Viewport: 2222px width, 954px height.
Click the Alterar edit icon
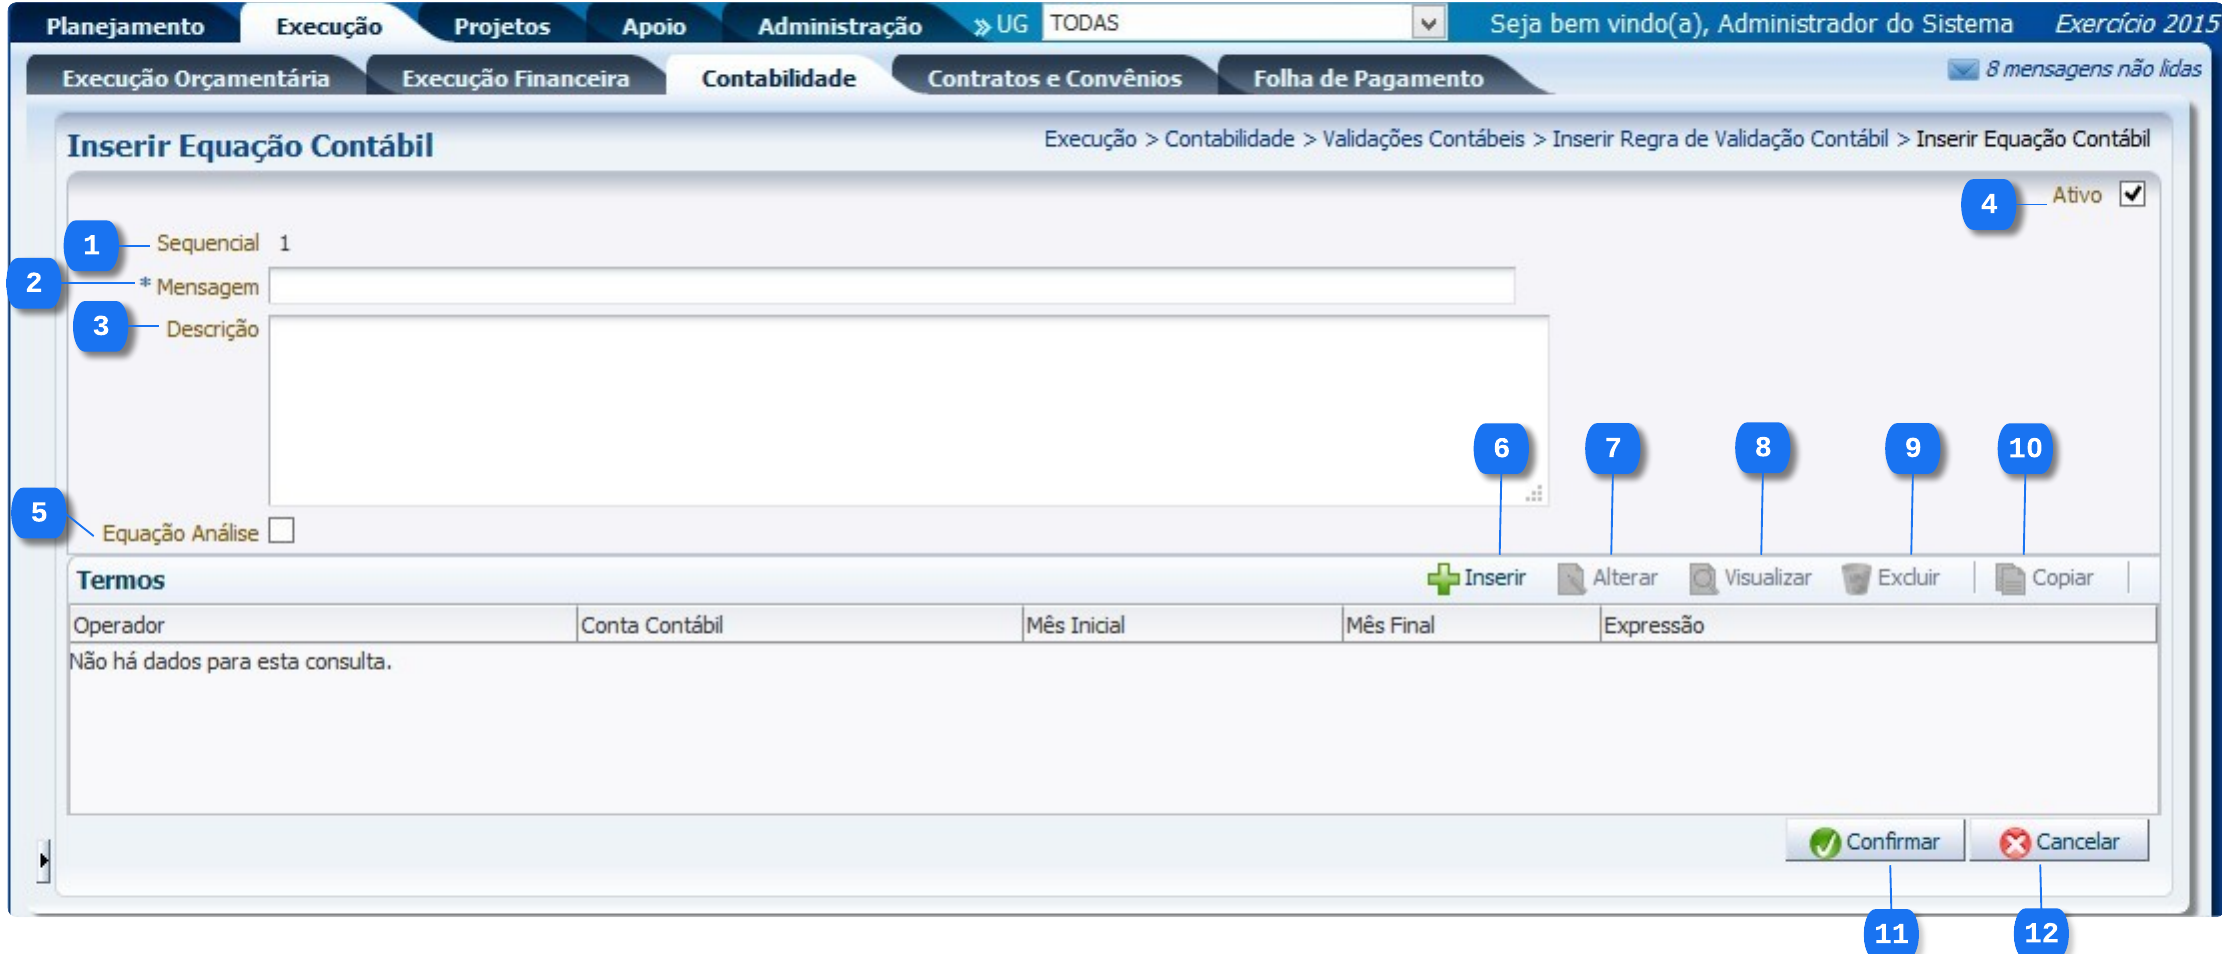coord(1571,578)
